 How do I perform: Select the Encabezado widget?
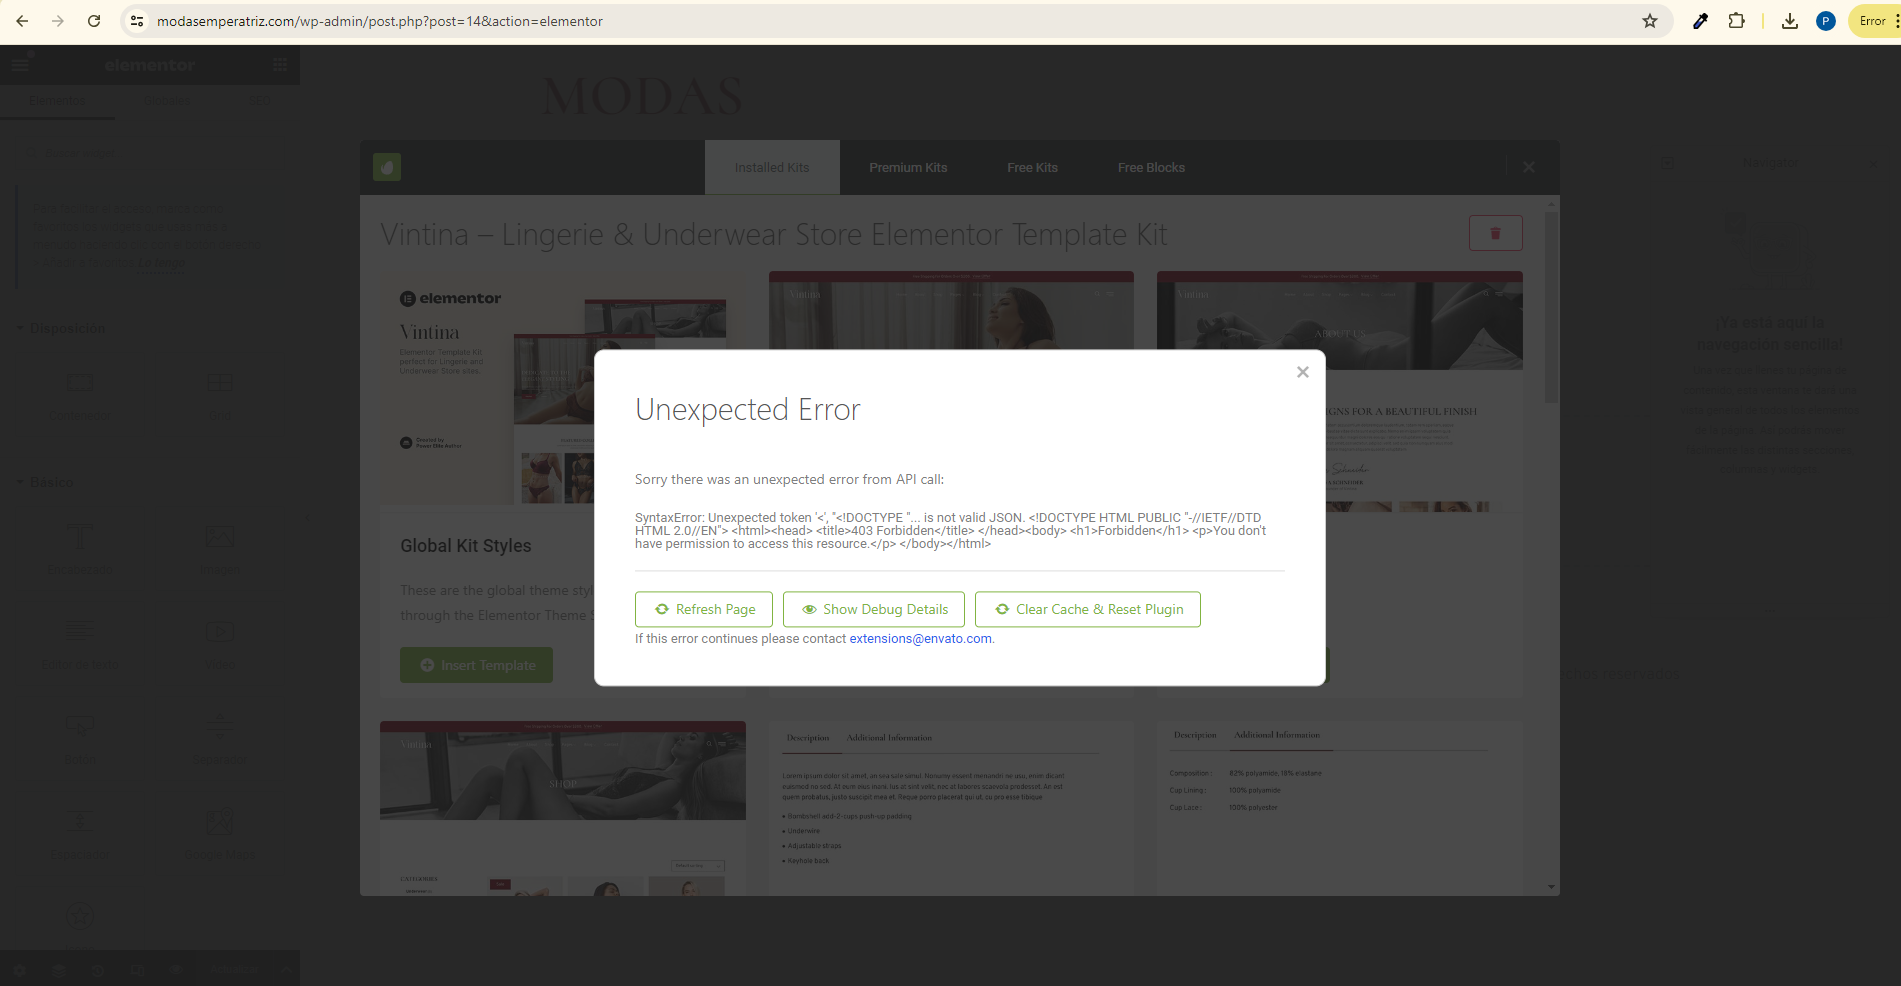(x=80, y=549)
